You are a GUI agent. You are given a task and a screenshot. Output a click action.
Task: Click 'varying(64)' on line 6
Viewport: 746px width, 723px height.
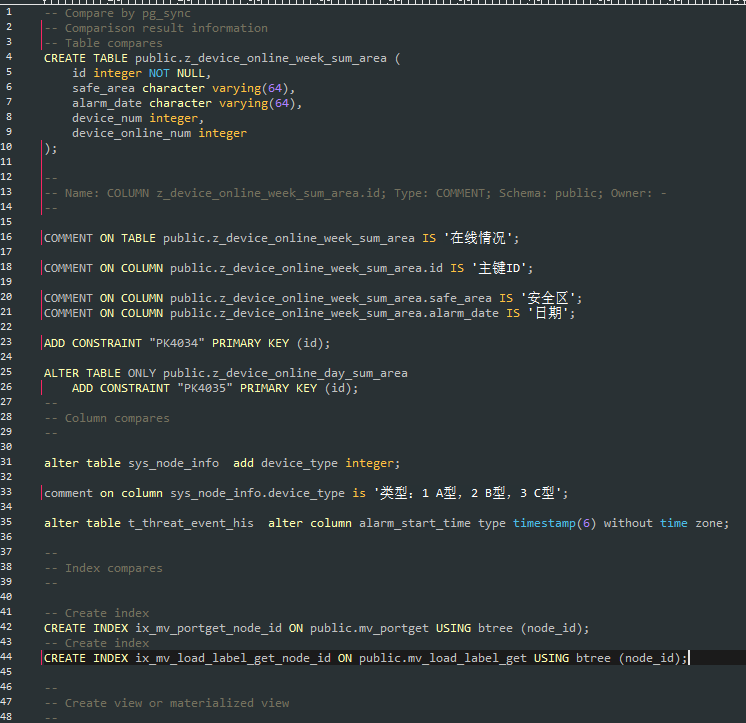250,88
